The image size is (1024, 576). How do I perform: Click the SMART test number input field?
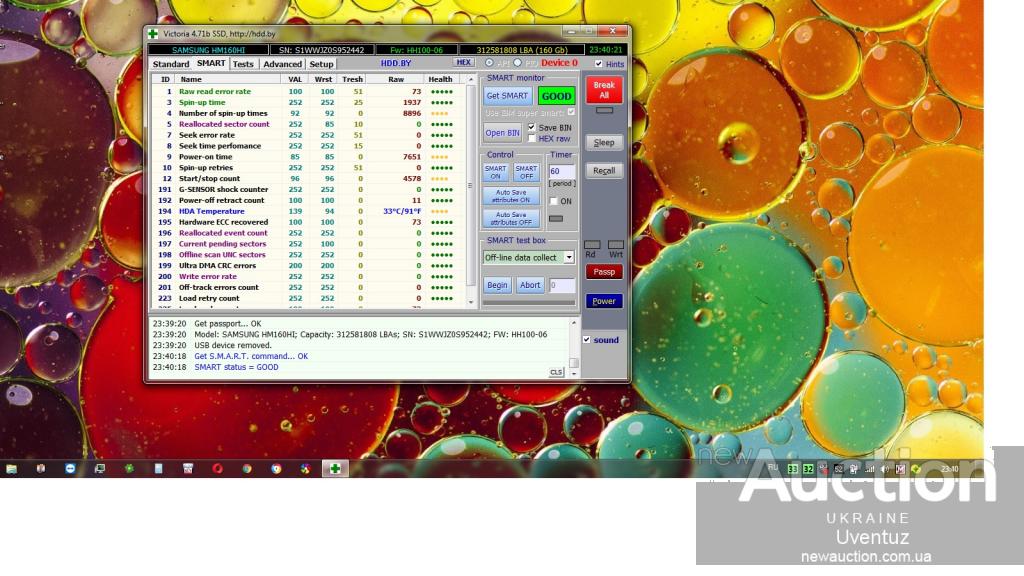click(562, 285)
